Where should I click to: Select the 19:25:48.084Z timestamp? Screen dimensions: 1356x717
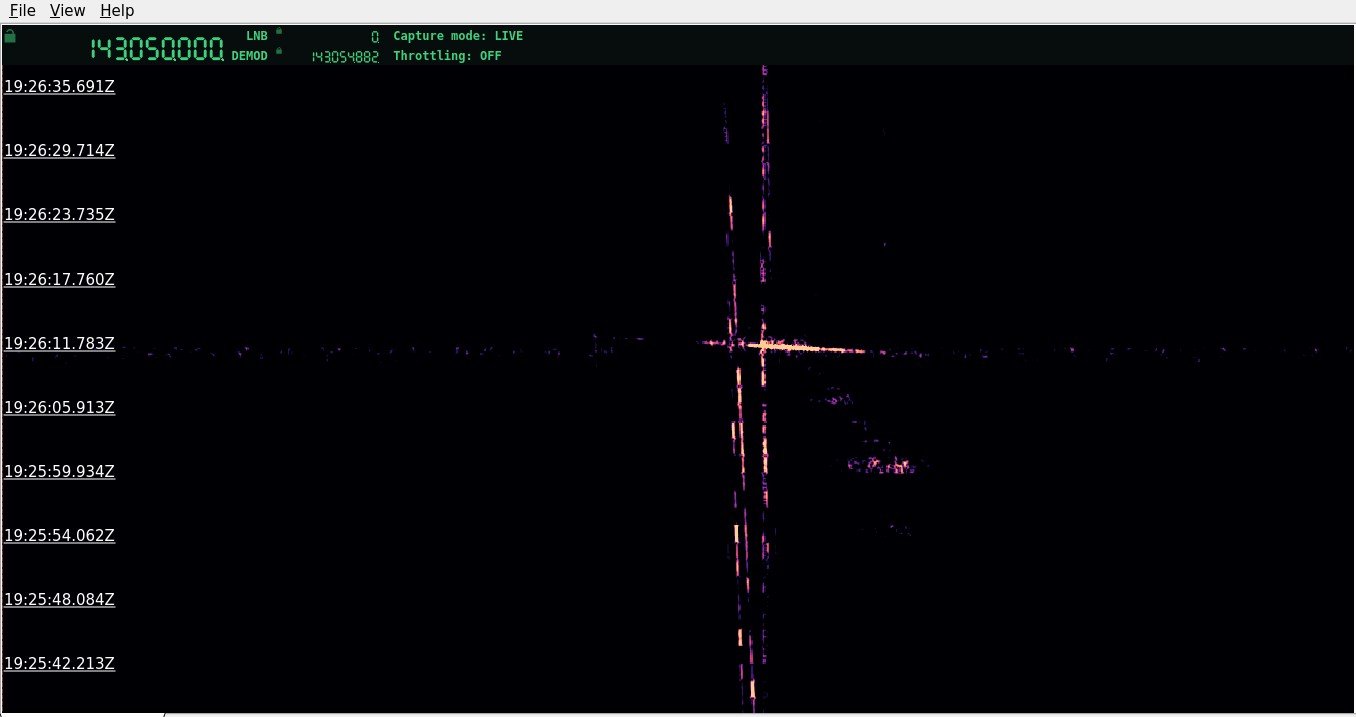[x=60, y=599]
